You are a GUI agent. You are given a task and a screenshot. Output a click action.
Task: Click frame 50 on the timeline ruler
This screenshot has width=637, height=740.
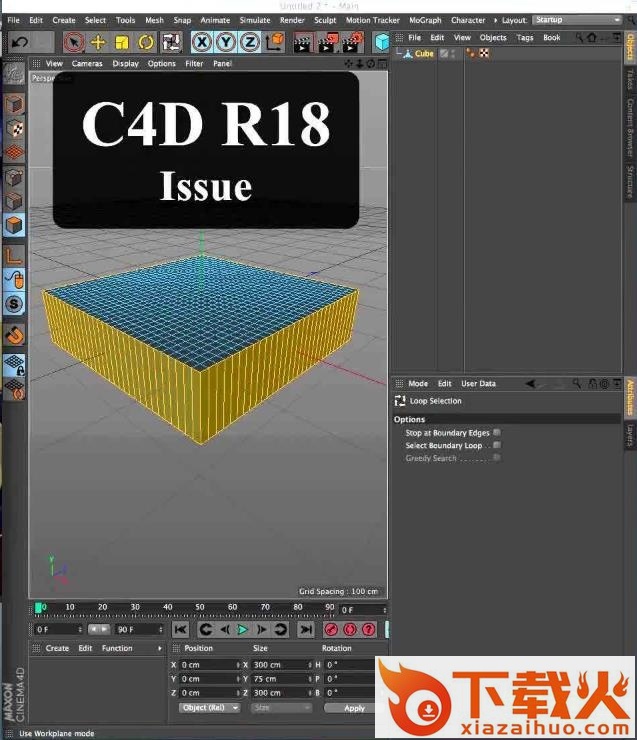point(200,607)
